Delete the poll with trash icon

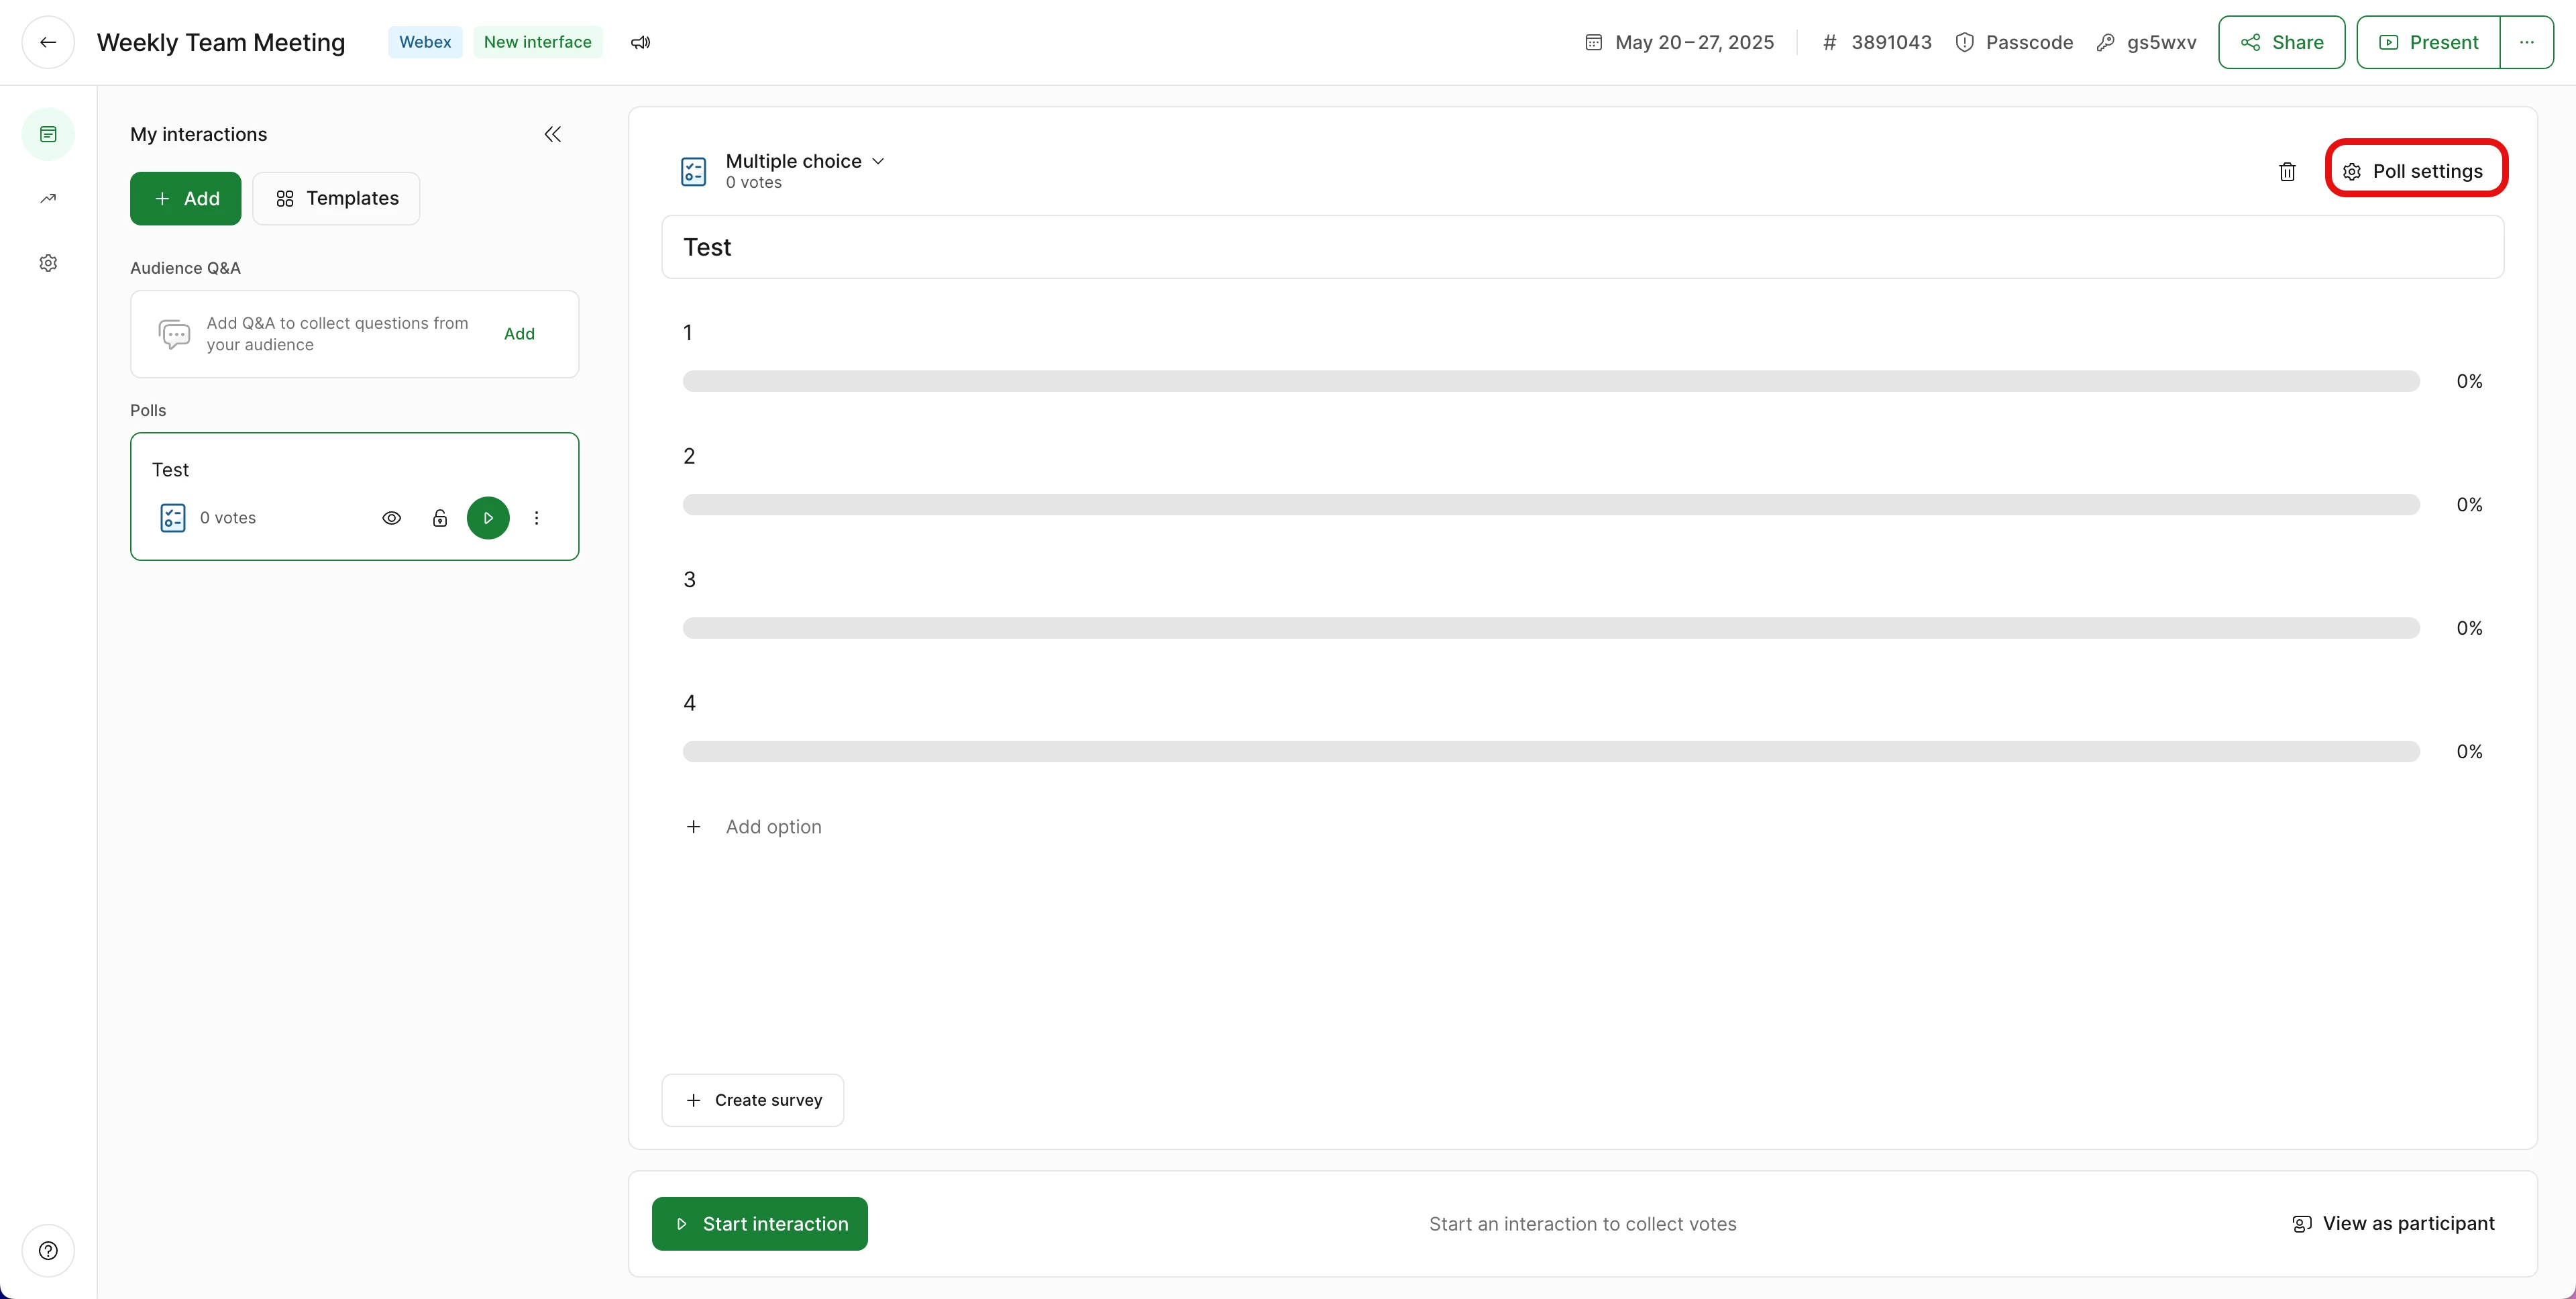pyautogui.click(x=2287, y=172)
